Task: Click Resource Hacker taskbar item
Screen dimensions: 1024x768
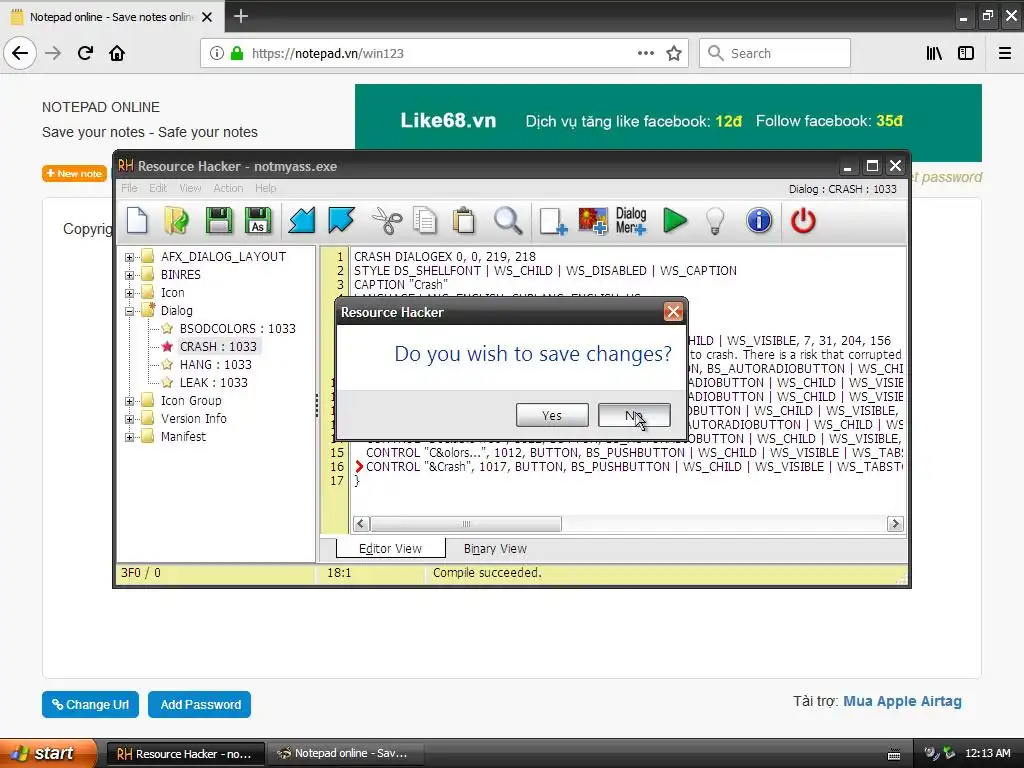Action: [185, 754]
